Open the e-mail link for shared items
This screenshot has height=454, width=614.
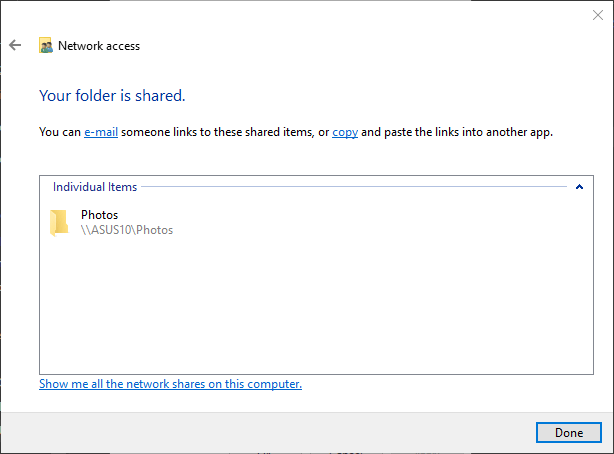coord(101,132)
